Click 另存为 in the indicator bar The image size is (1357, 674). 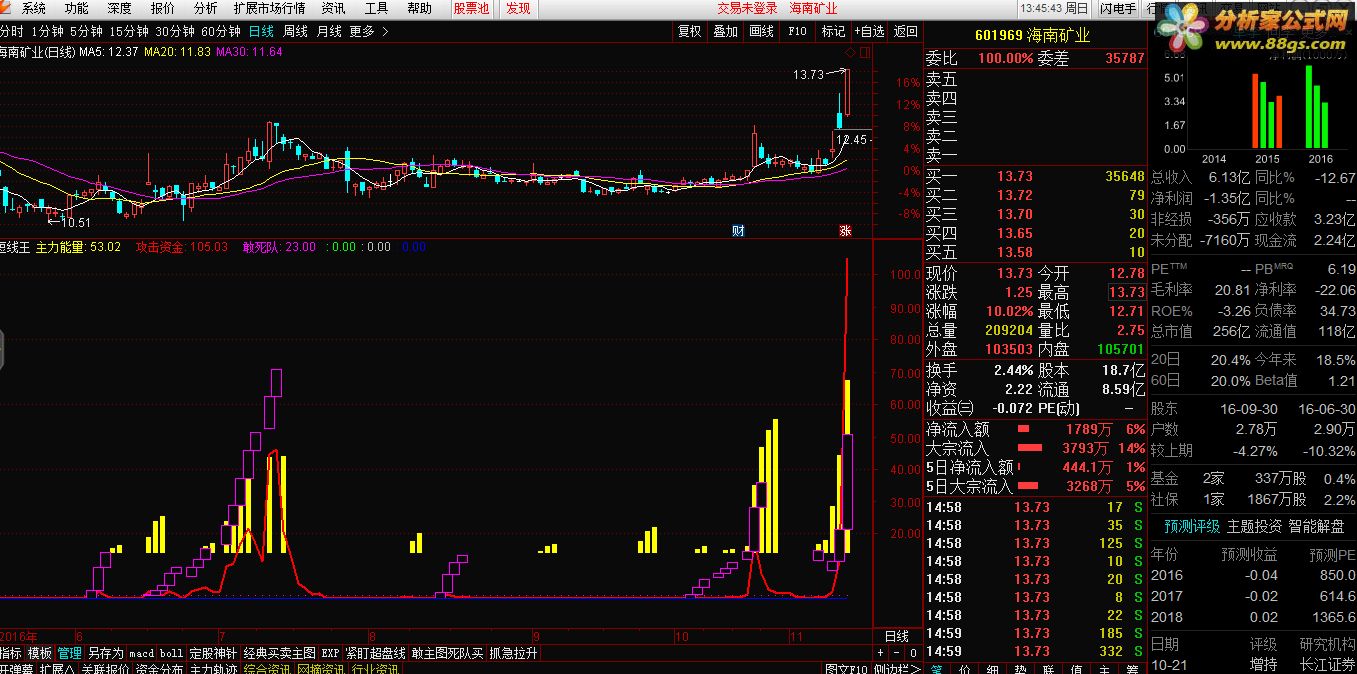(x=105, y=653)
